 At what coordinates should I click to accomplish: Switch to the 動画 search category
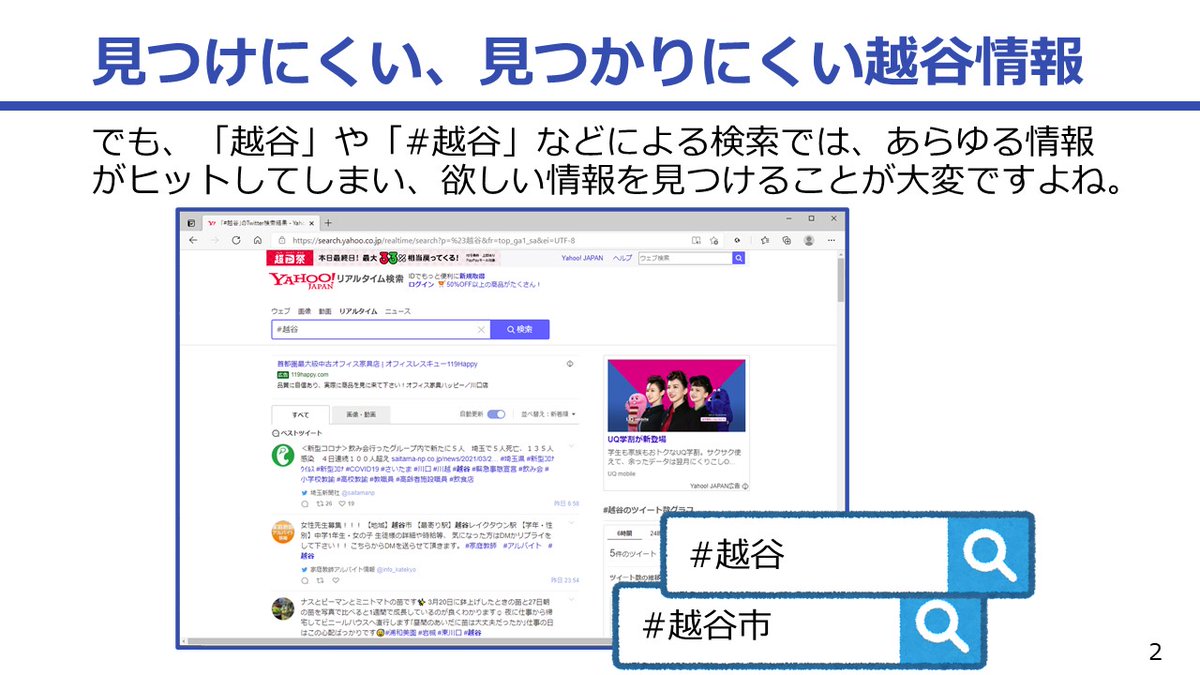point(325,312)
